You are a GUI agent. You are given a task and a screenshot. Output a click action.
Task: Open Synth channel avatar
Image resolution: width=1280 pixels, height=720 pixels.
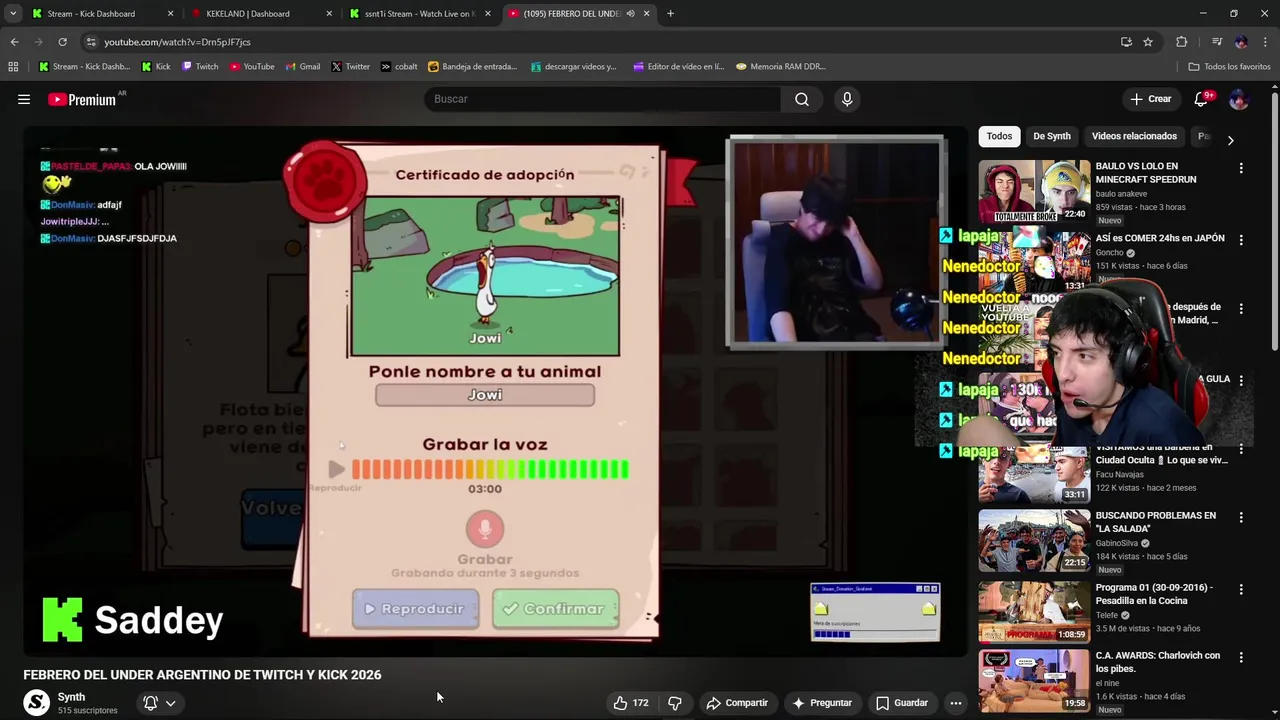click(37, 703)
